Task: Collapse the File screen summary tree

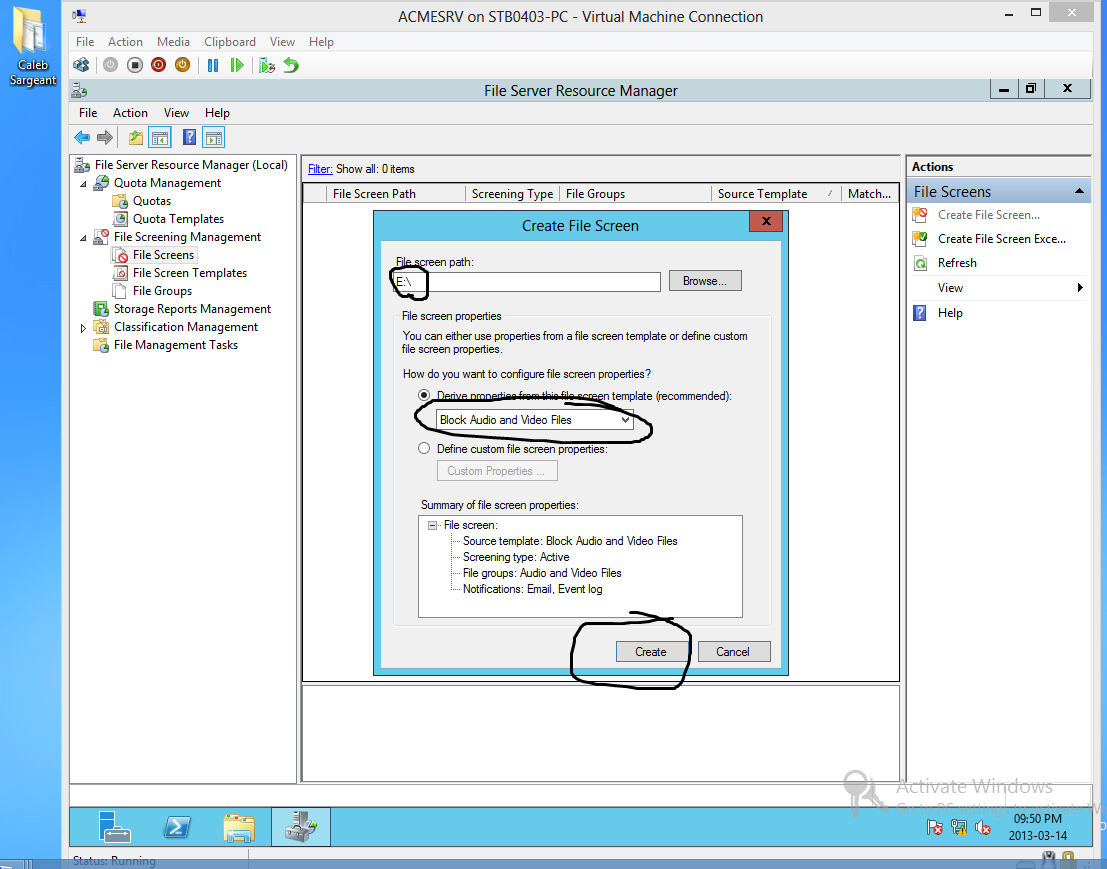Action: (x=432, y=525)
